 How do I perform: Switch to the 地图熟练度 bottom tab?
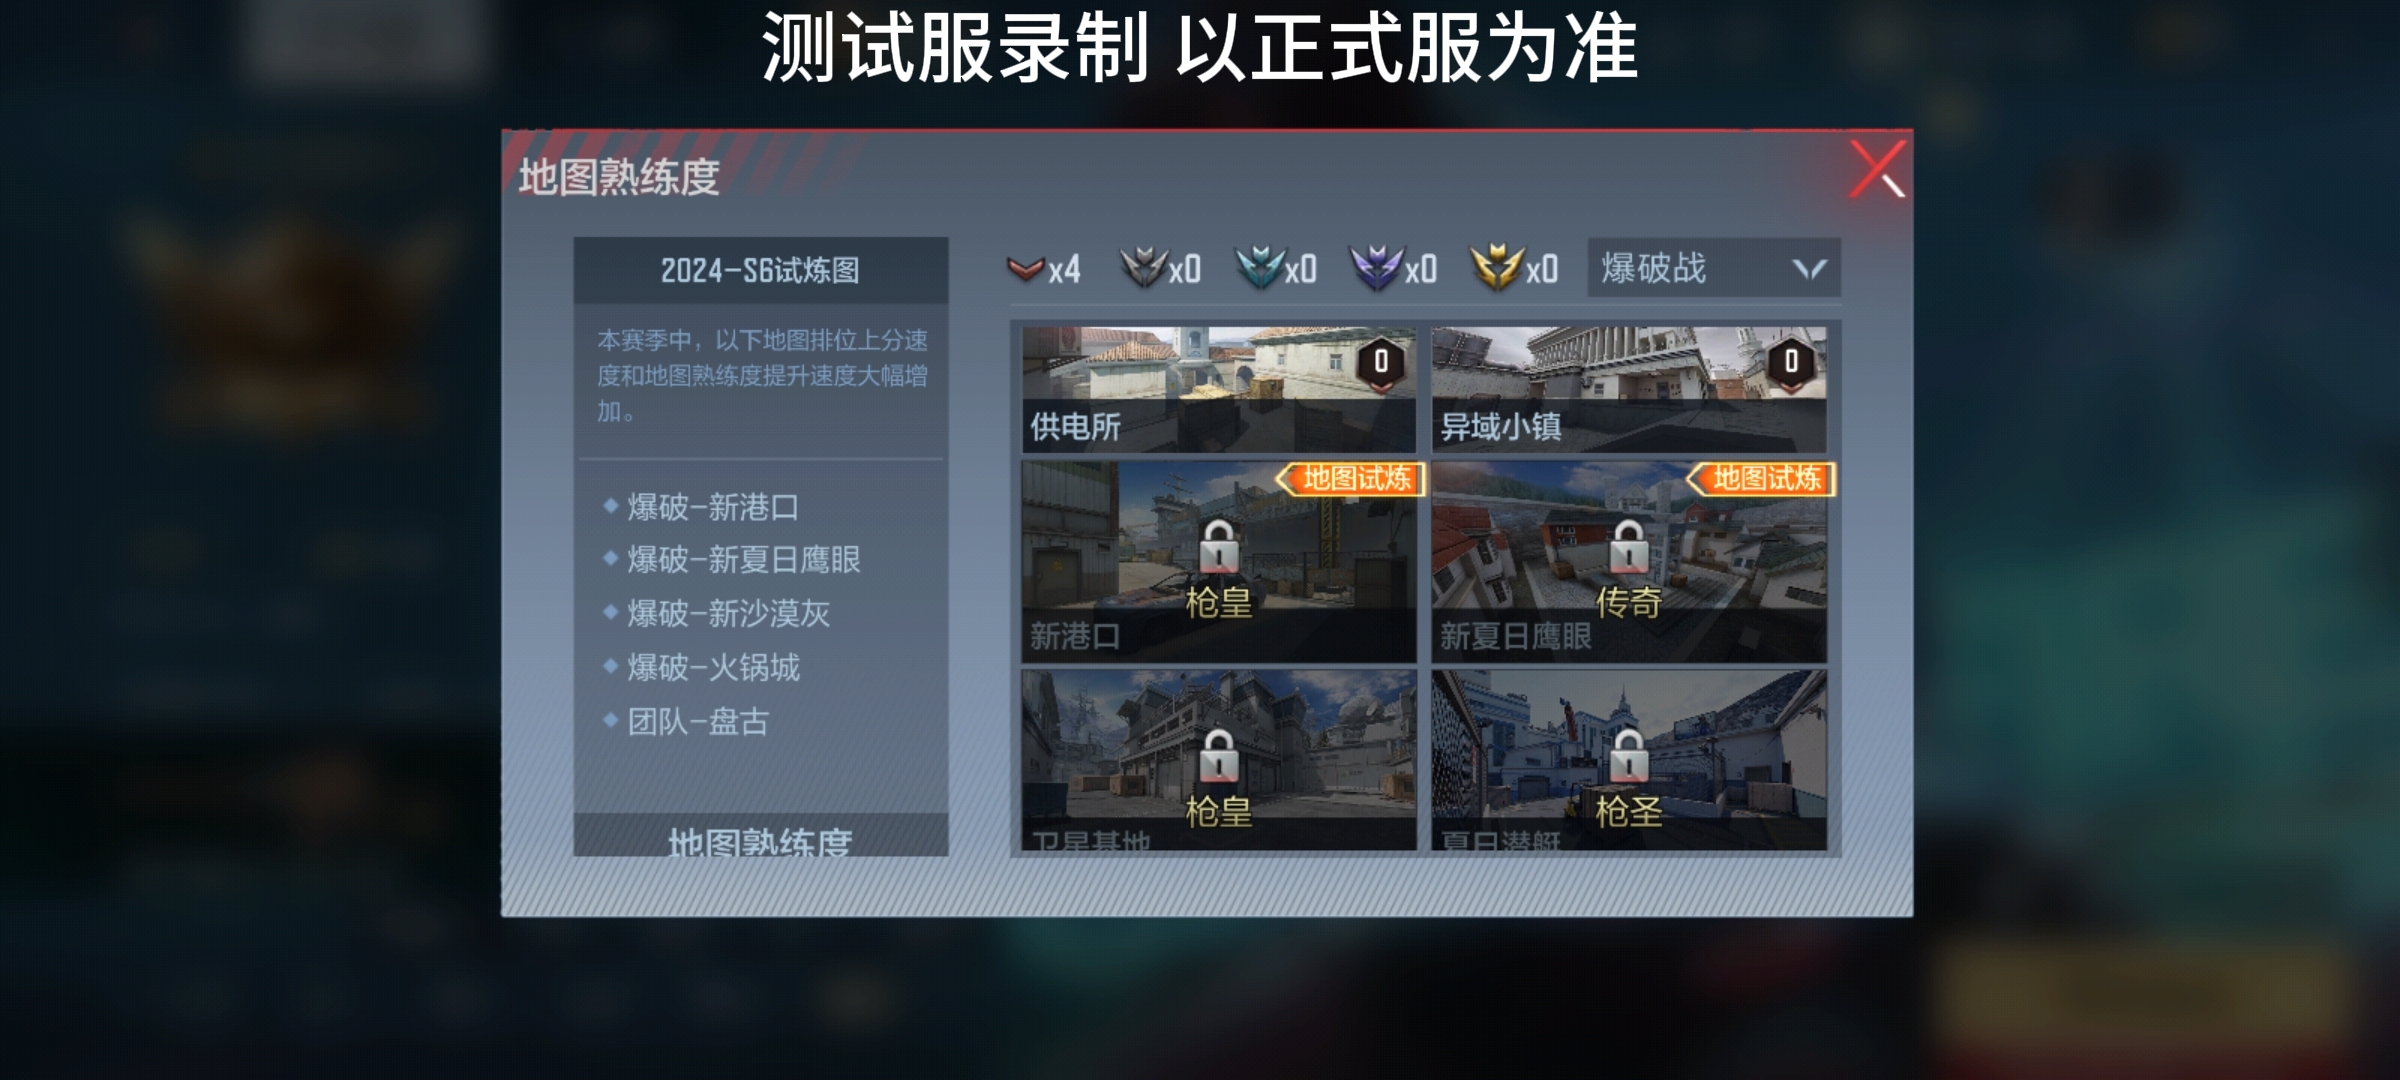pyautogui.click(x=760, y=838)
